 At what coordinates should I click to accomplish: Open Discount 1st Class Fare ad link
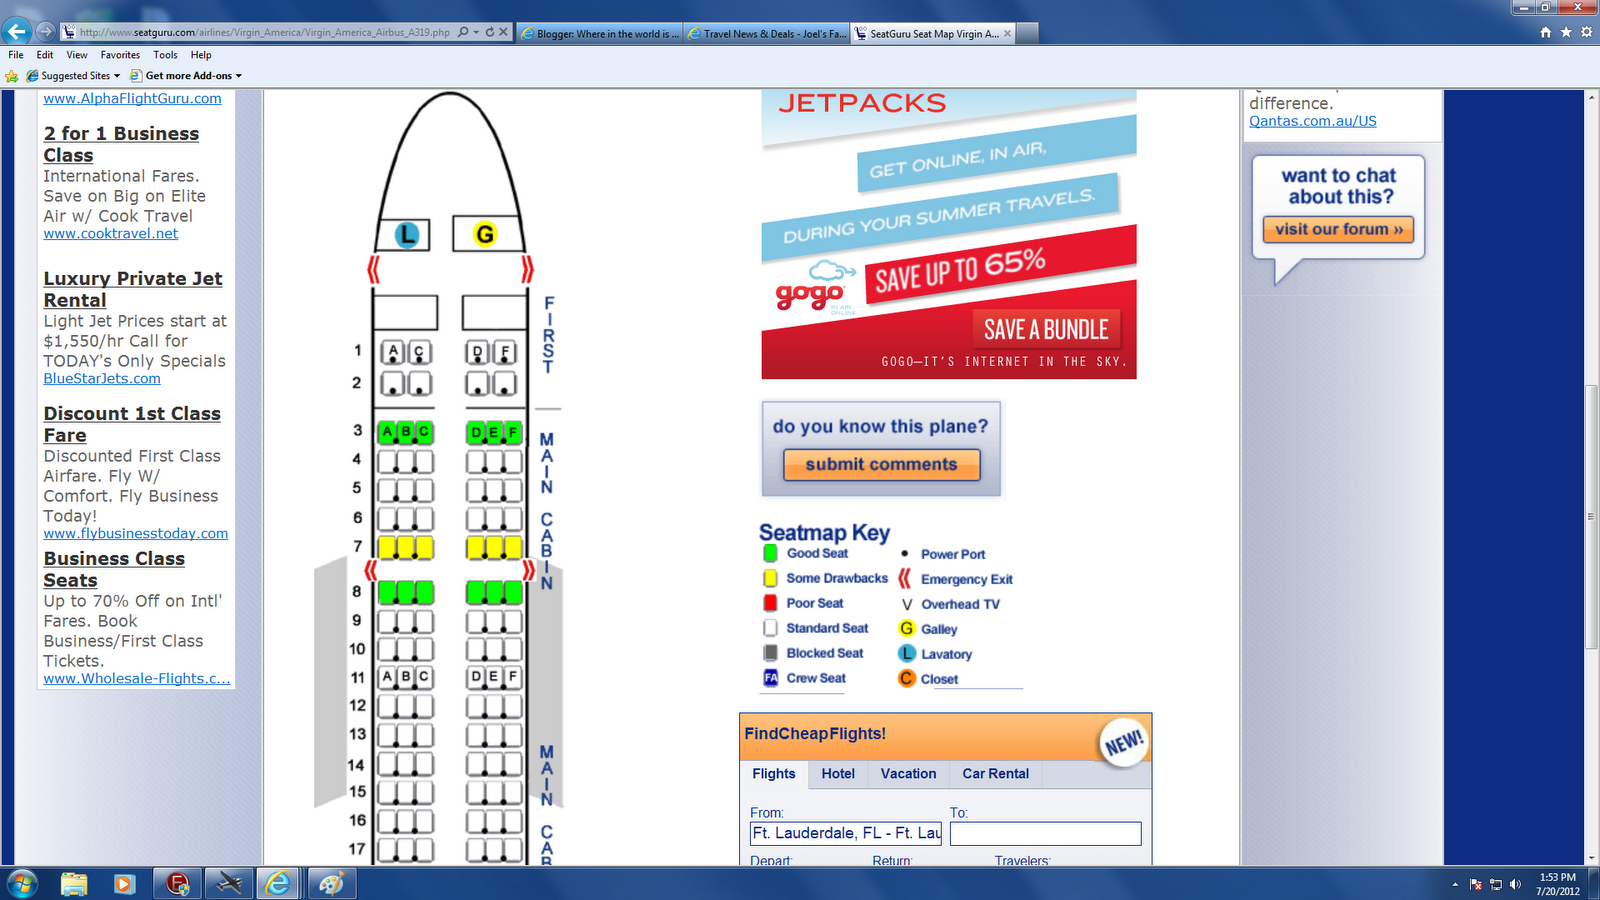click(132, 424)
